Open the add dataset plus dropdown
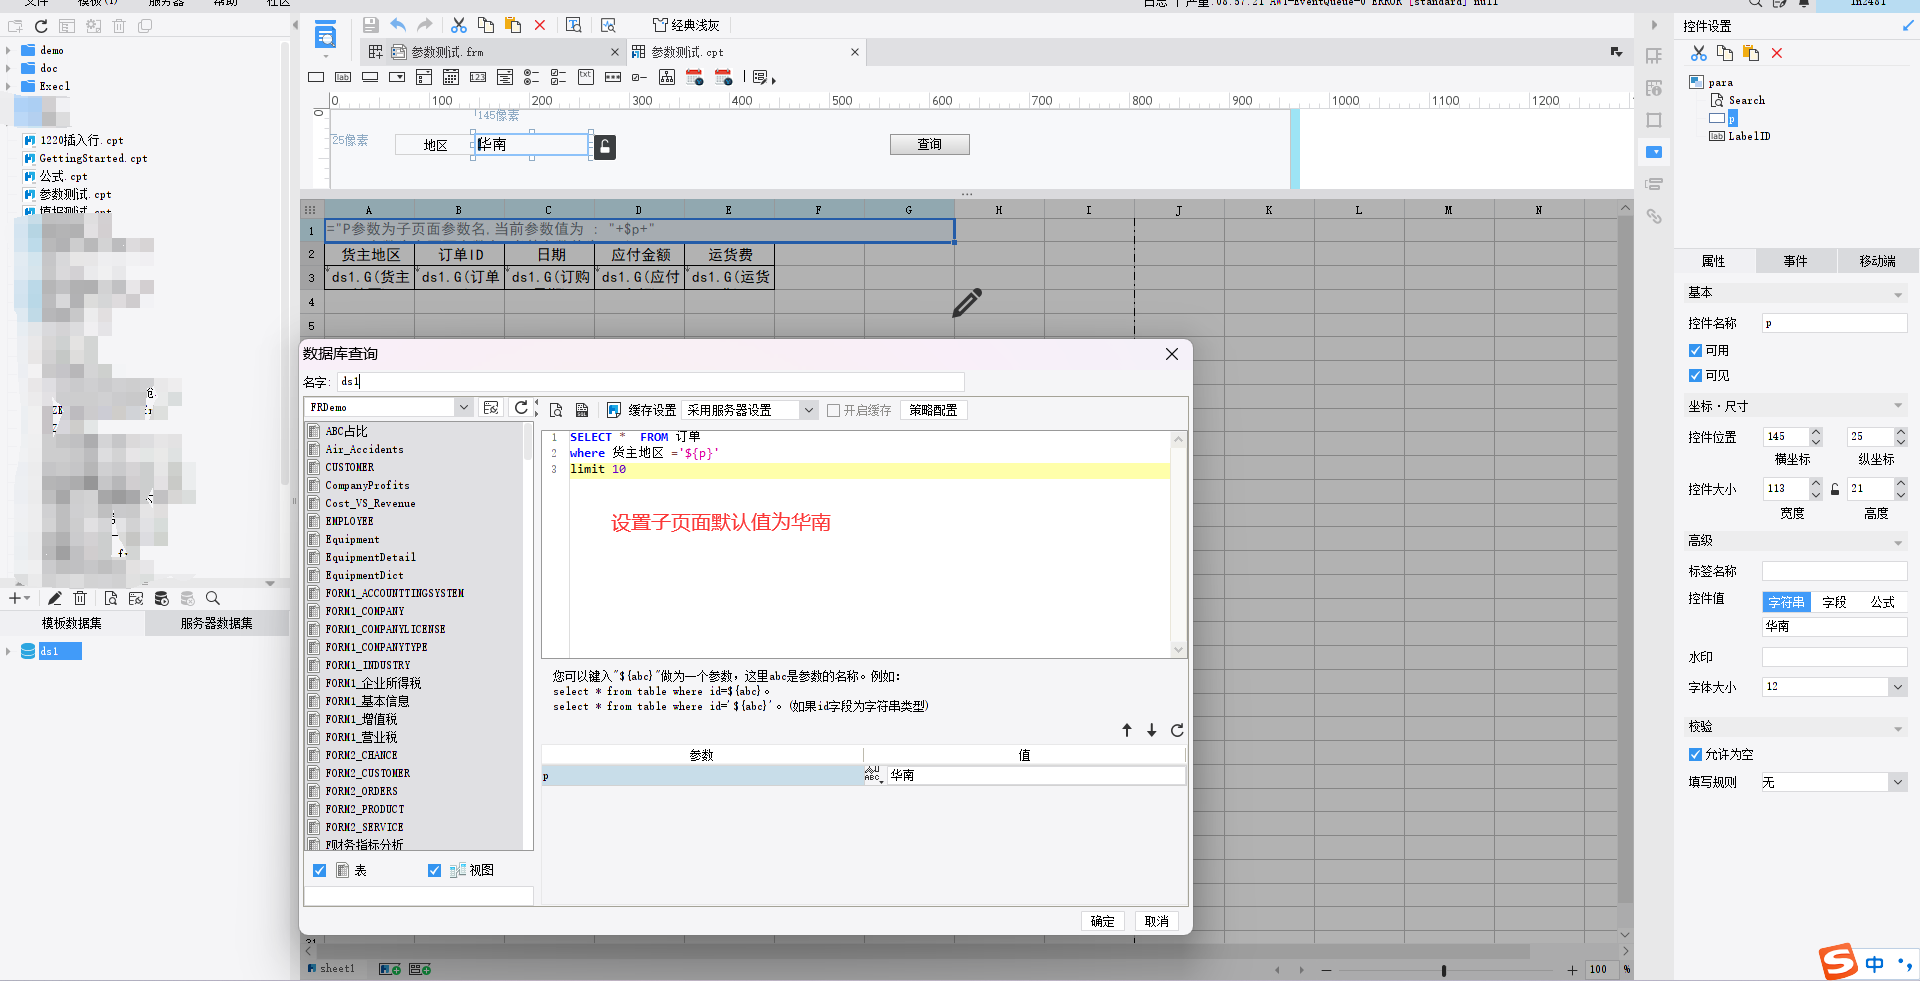Screen dimensions: 1920x981 tap(19, 598)
